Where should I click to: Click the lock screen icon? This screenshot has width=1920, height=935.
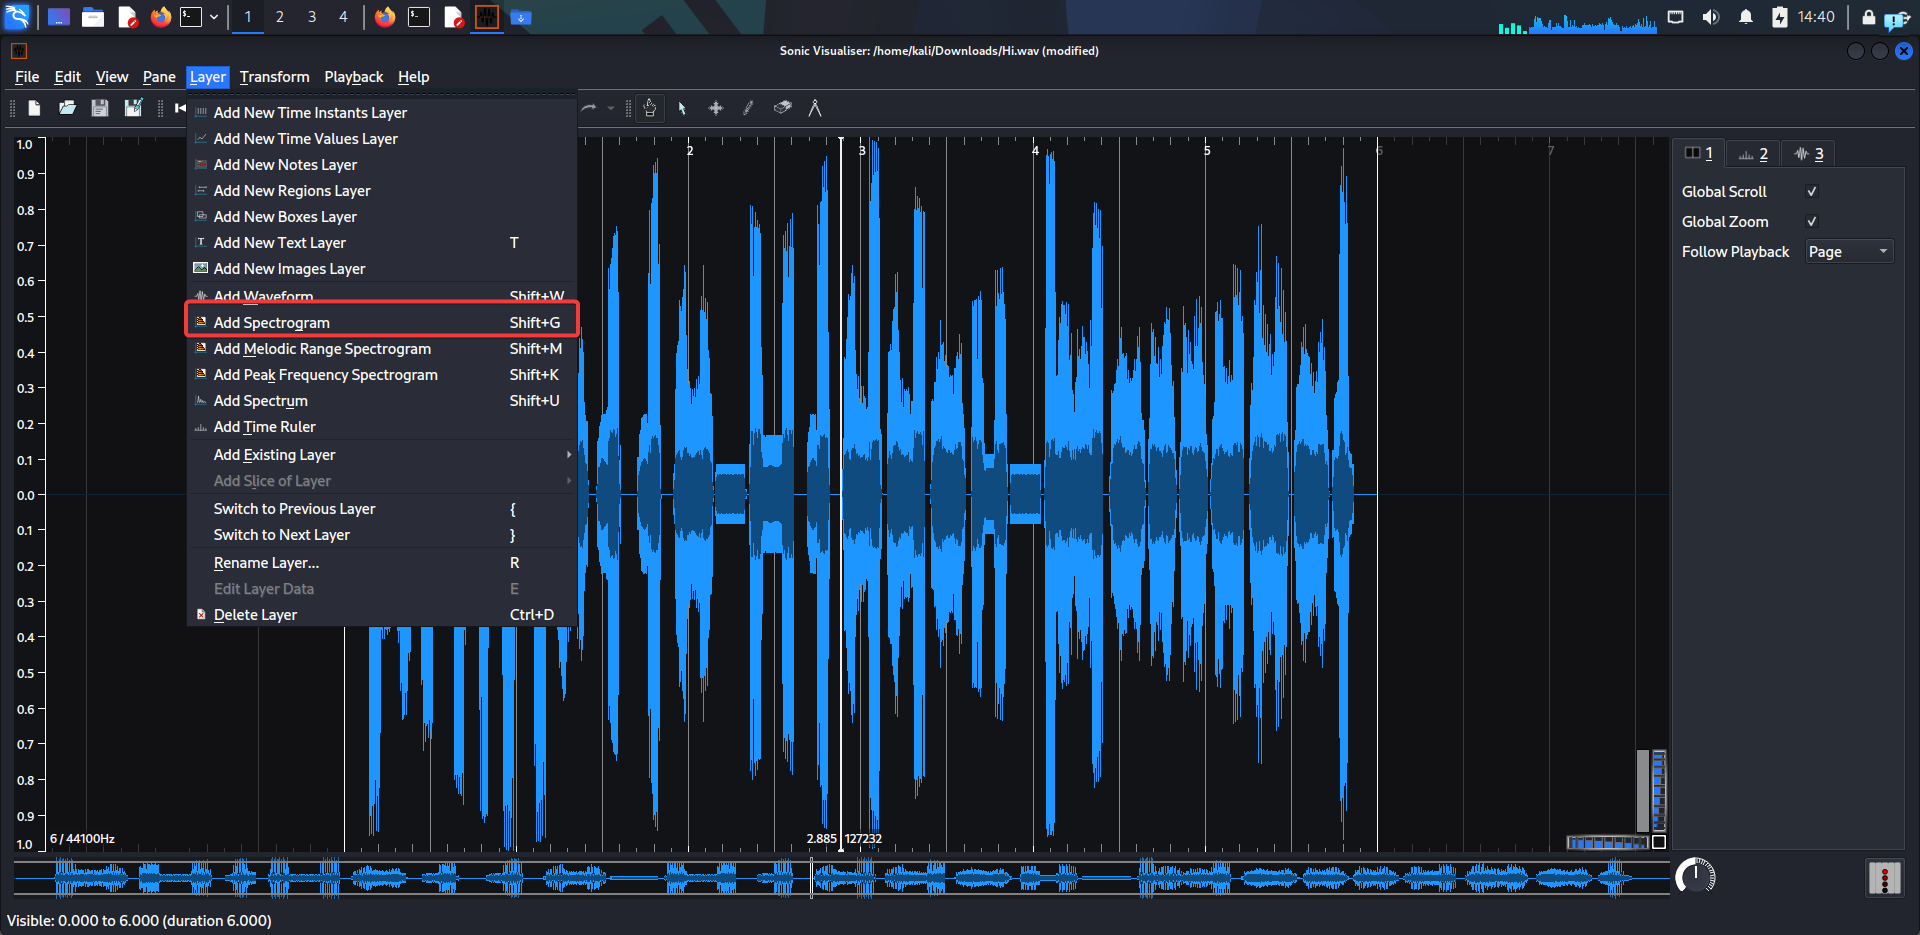click(1868, 17)
